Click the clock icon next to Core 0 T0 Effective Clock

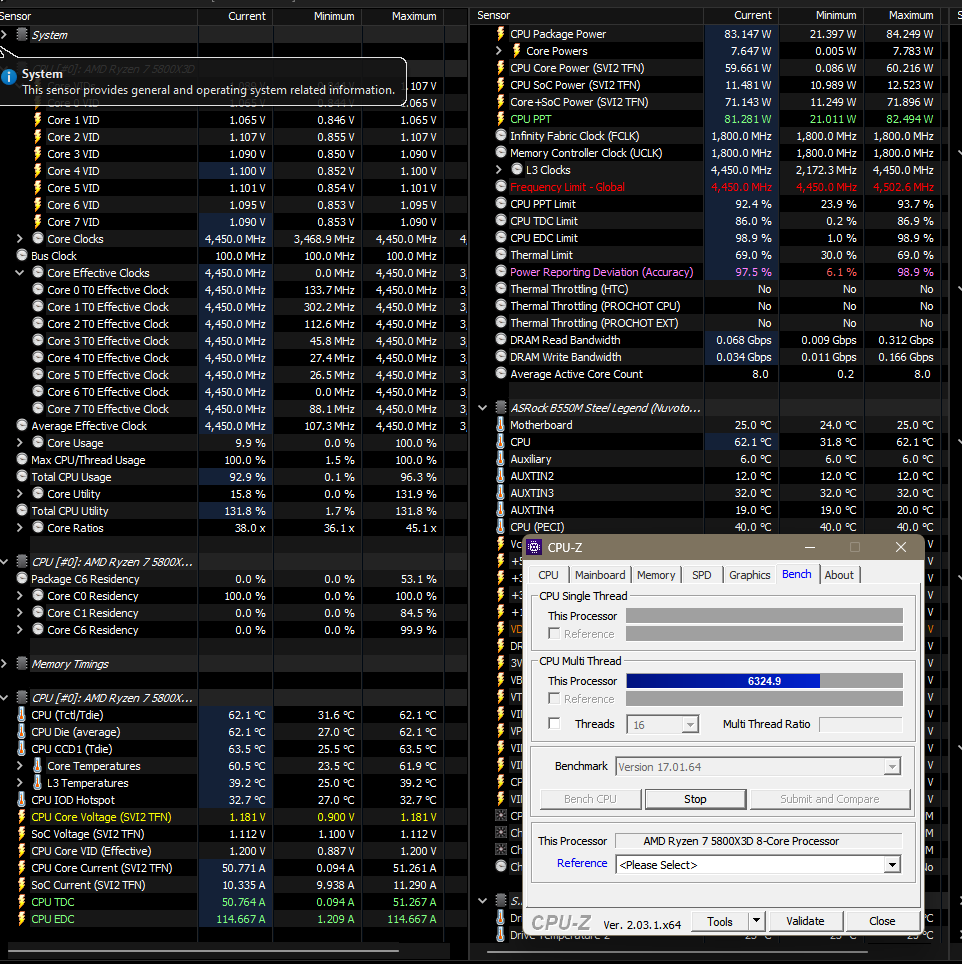pyautogui.click(x=38, y=289)
